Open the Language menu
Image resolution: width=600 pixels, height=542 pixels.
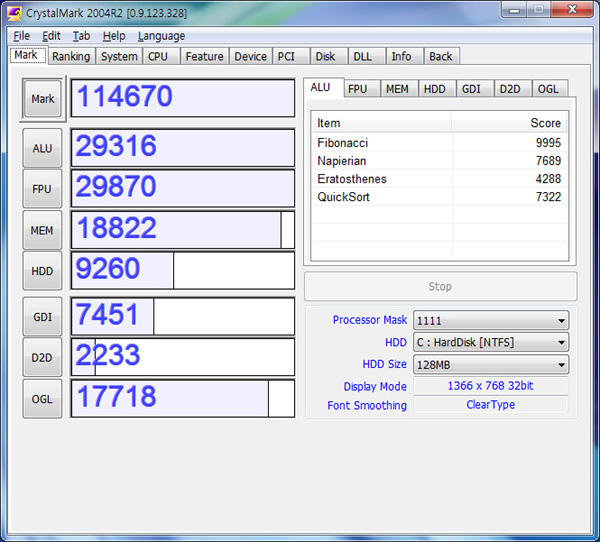(161, 36)
